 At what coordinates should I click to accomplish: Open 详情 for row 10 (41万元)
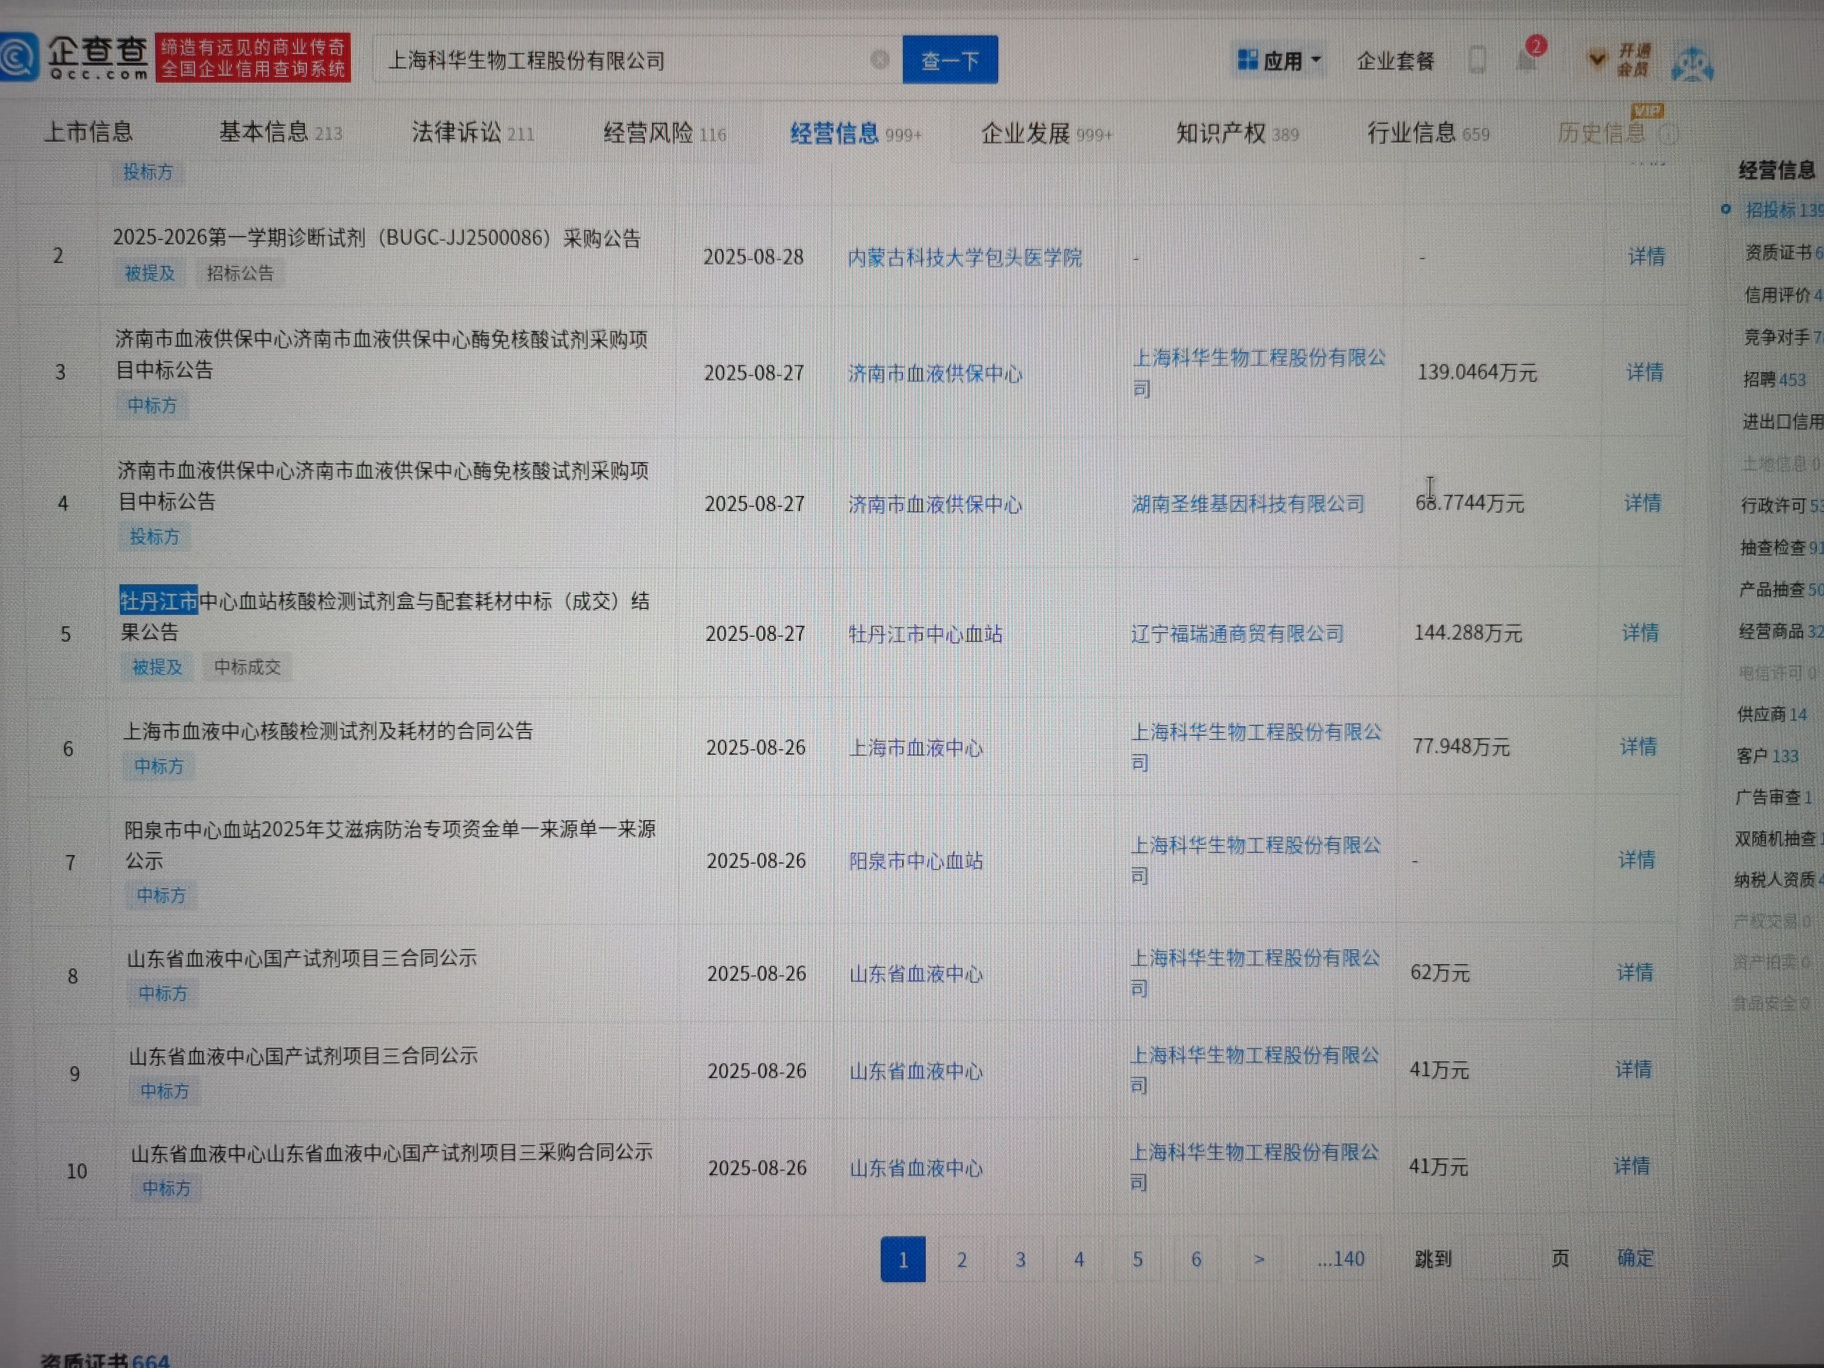pos(1631,1166)
